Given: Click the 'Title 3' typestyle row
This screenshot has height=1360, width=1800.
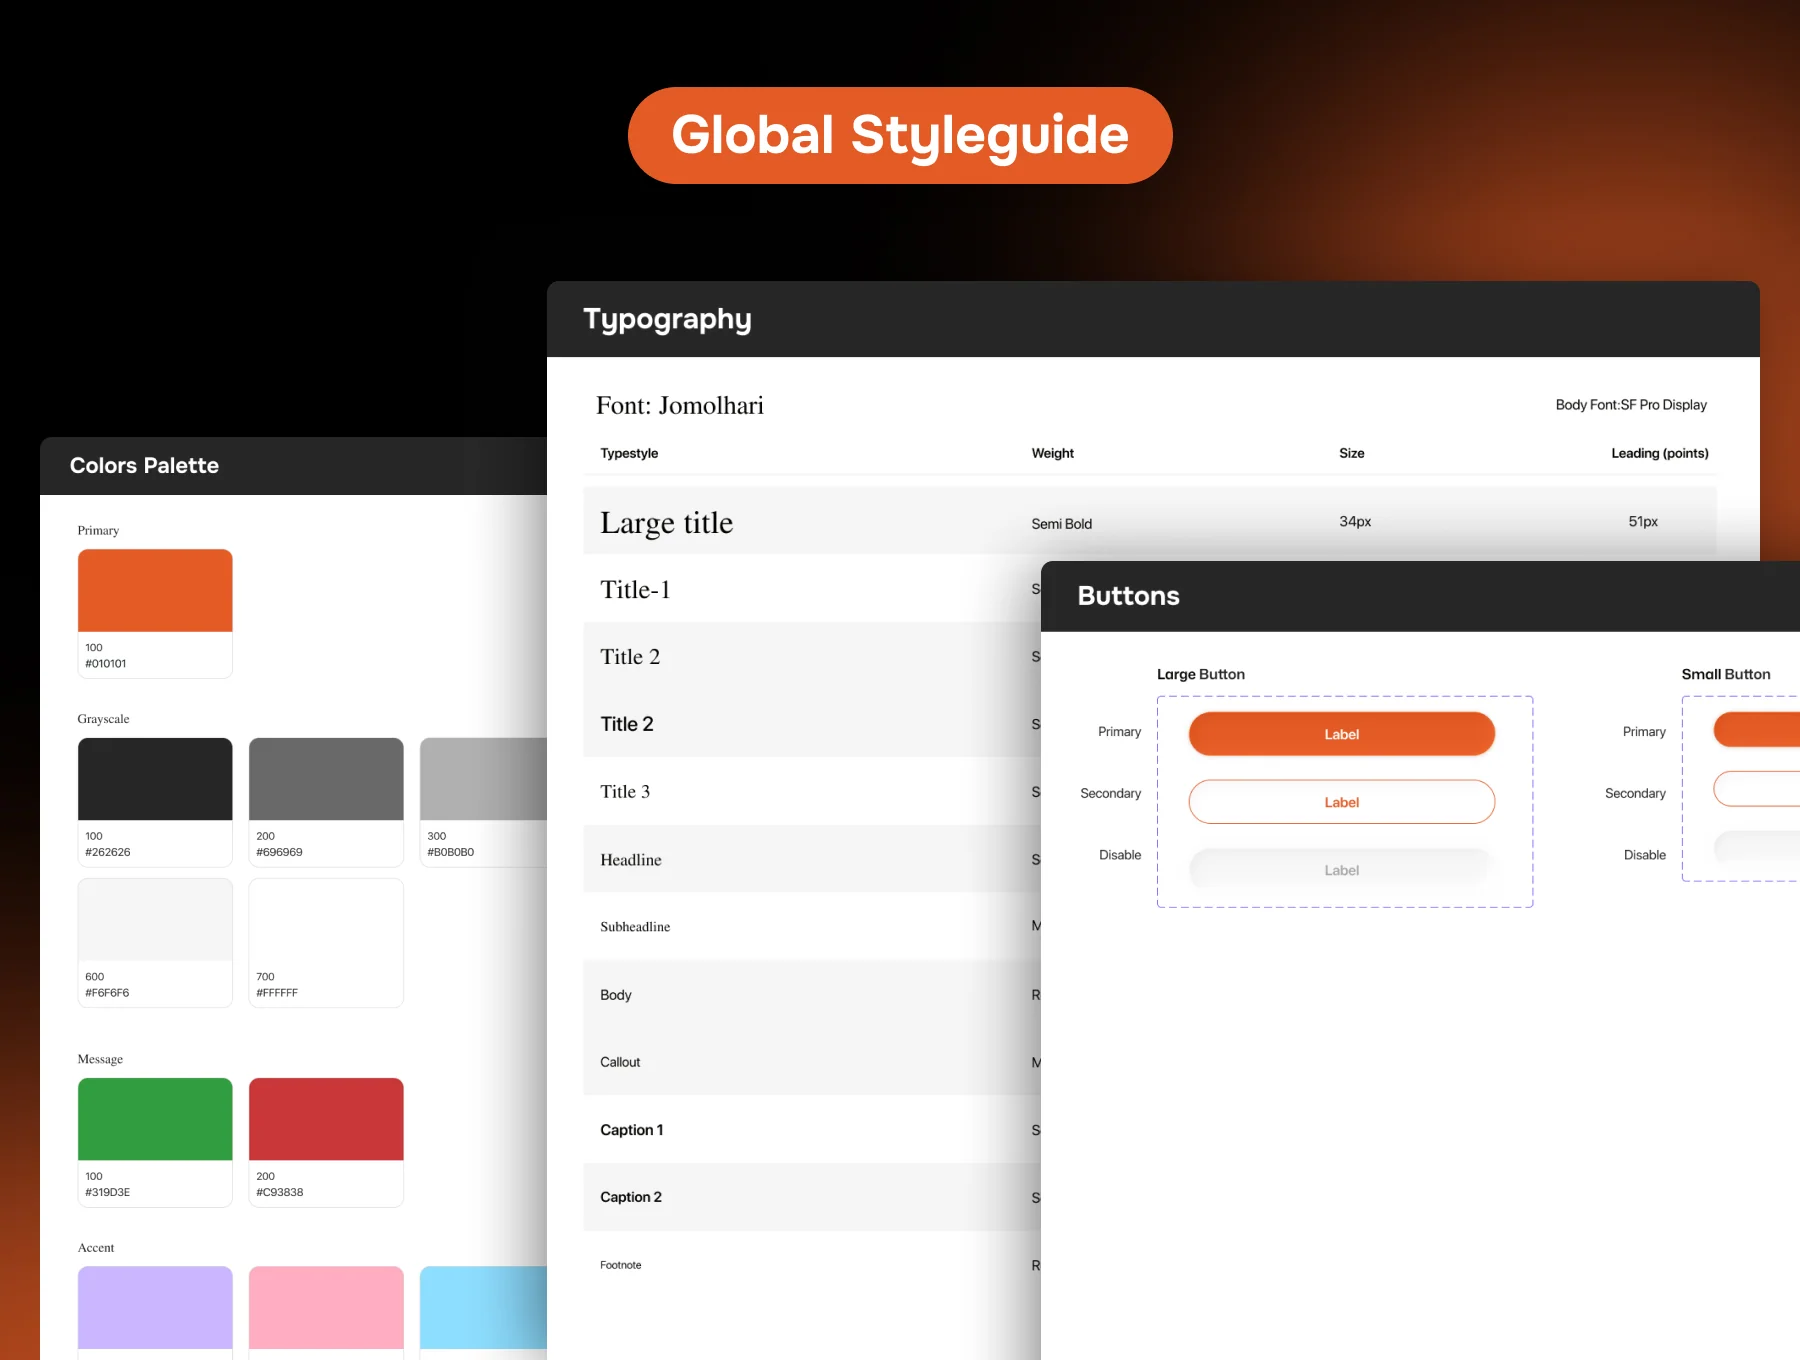Looking at the screenshot, I should [812, 792].
